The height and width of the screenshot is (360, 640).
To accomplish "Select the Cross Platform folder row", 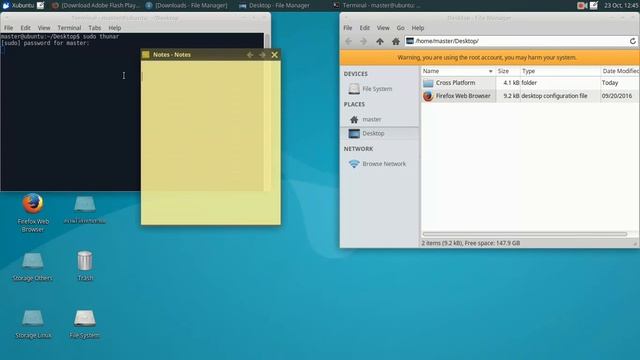I will click(530, 83).
